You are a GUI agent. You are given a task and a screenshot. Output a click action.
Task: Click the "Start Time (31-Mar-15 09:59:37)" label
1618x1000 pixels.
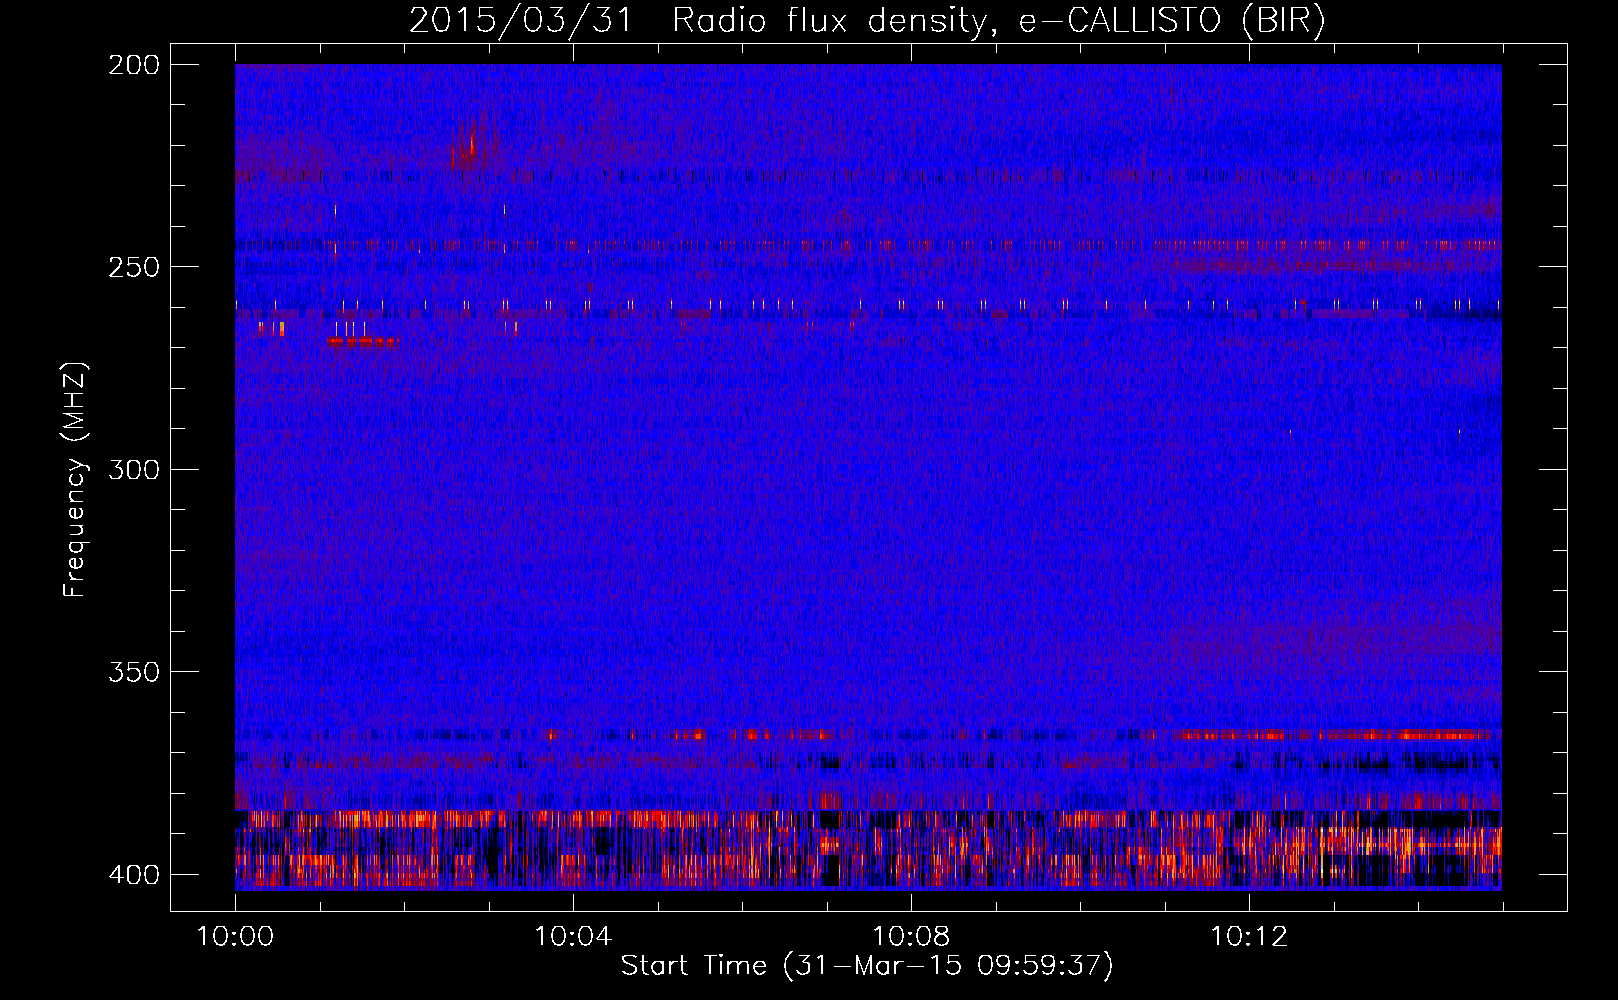point(867,966)
